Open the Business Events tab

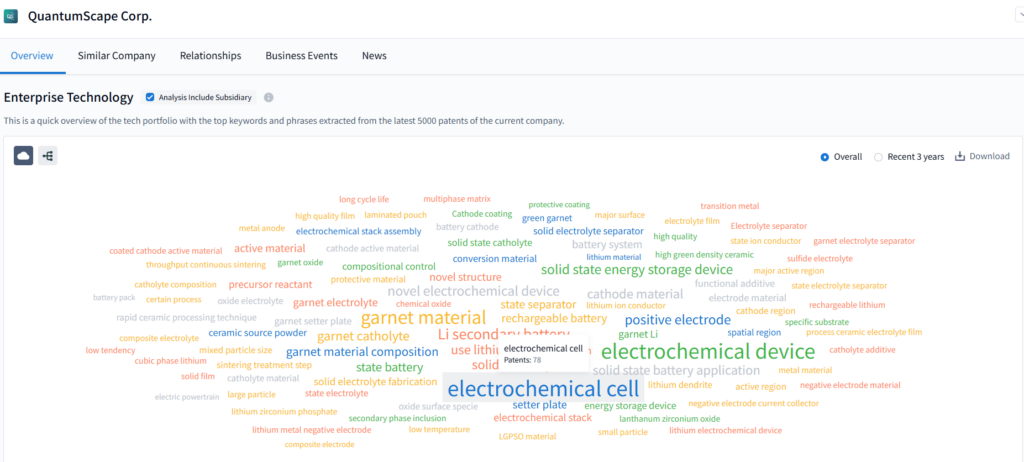[301, 56]
